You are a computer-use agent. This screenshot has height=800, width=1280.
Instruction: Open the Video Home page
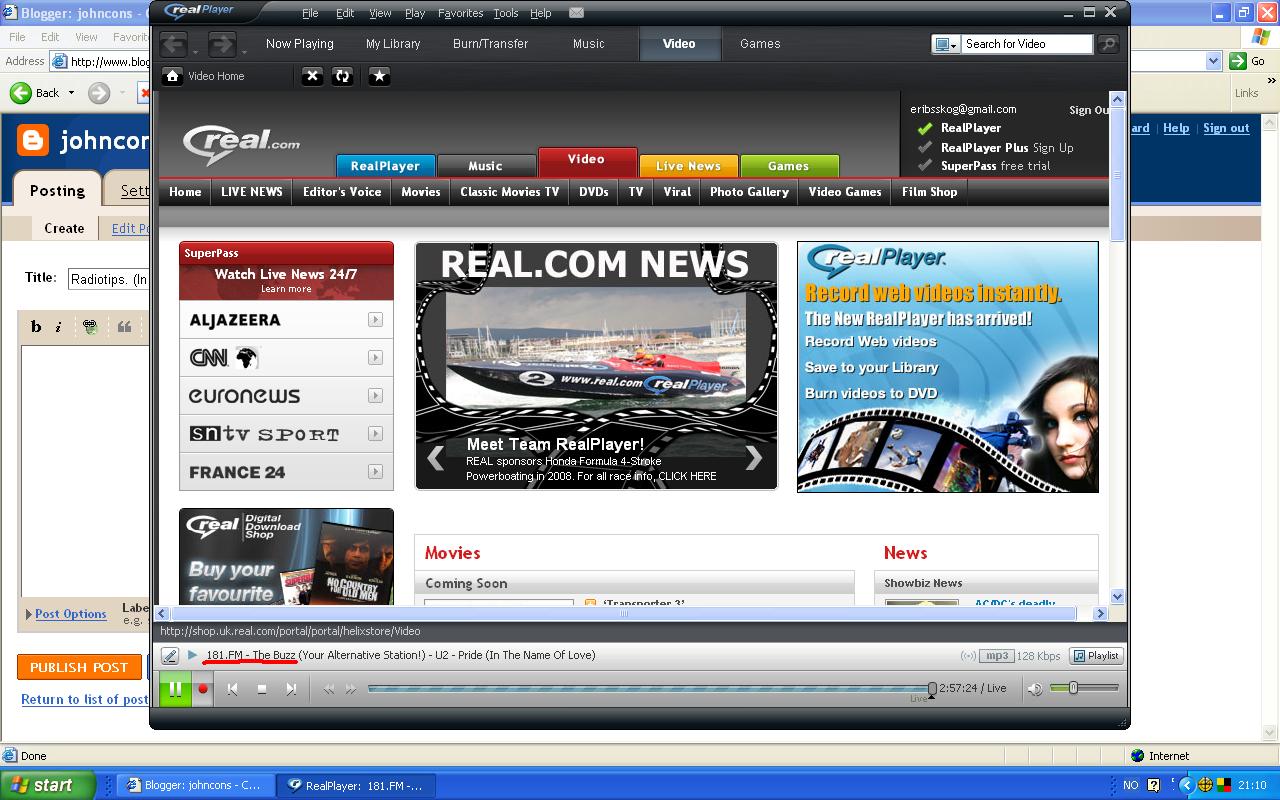(204, 76)
